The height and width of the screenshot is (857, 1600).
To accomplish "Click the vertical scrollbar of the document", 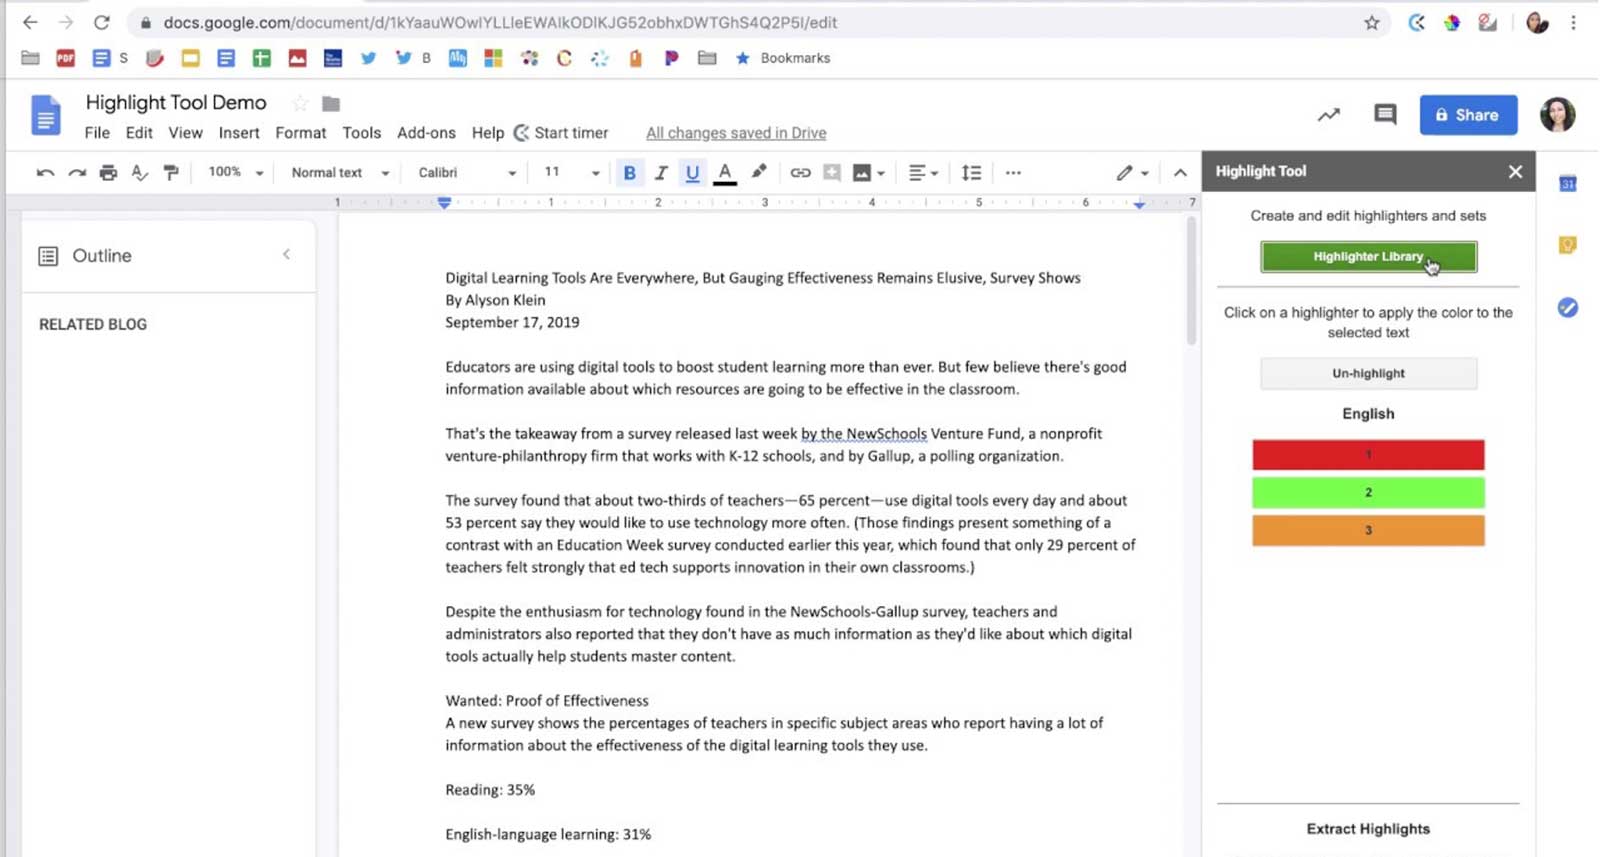I will (1191, 282).
